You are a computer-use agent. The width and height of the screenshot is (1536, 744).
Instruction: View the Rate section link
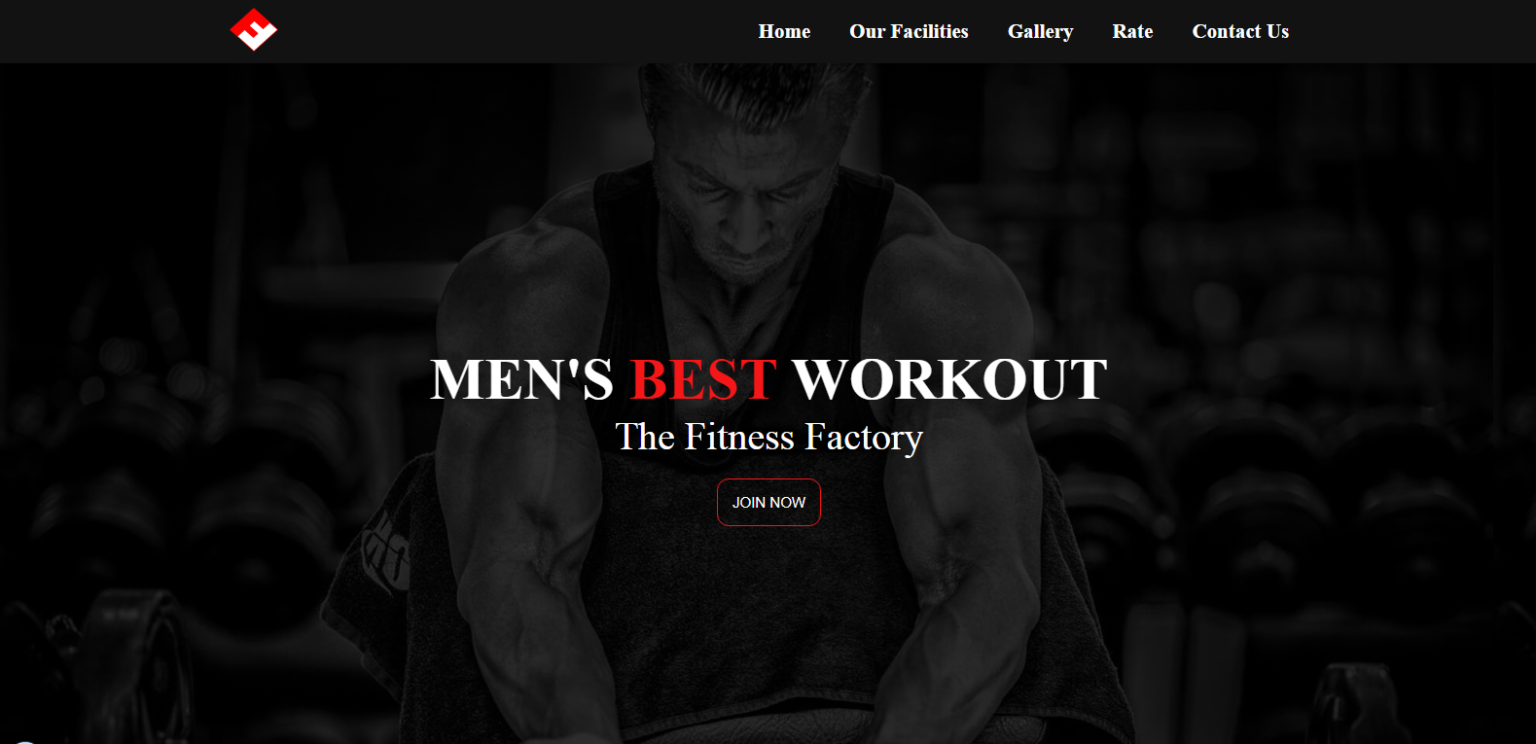pos(1132,32)
